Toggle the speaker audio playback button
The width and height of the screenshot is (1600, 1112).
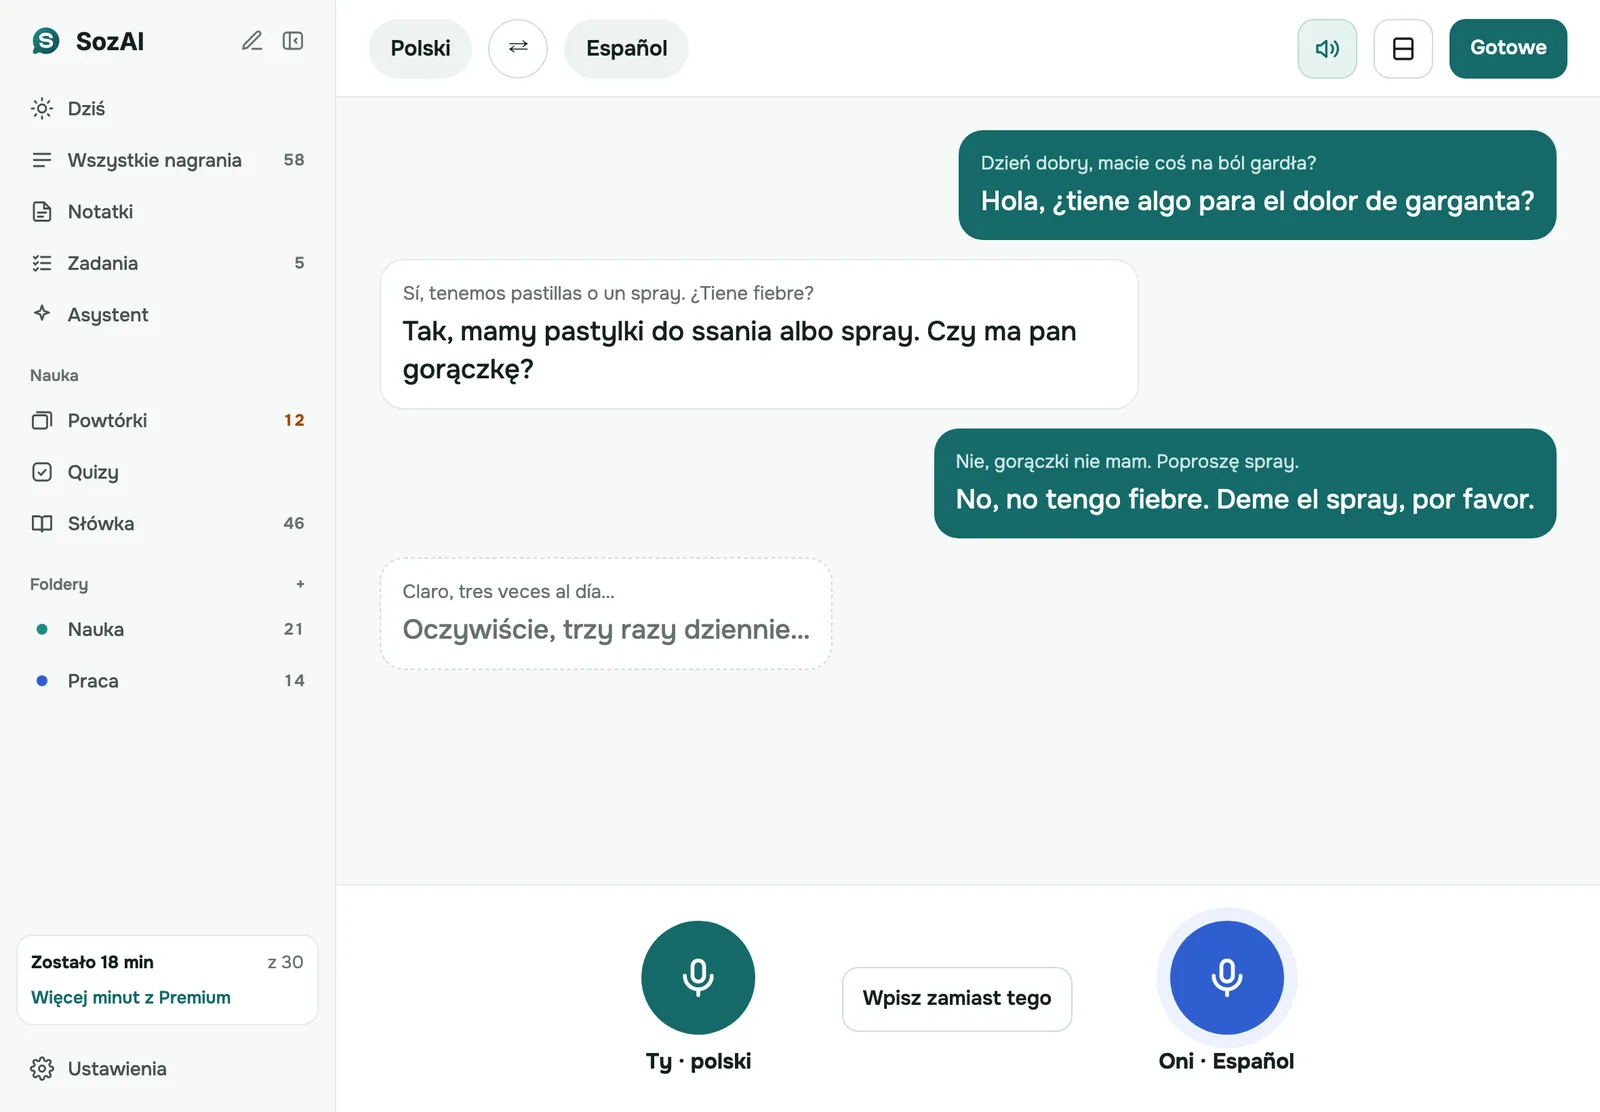pyautogui.click(x=1327, y=48)
